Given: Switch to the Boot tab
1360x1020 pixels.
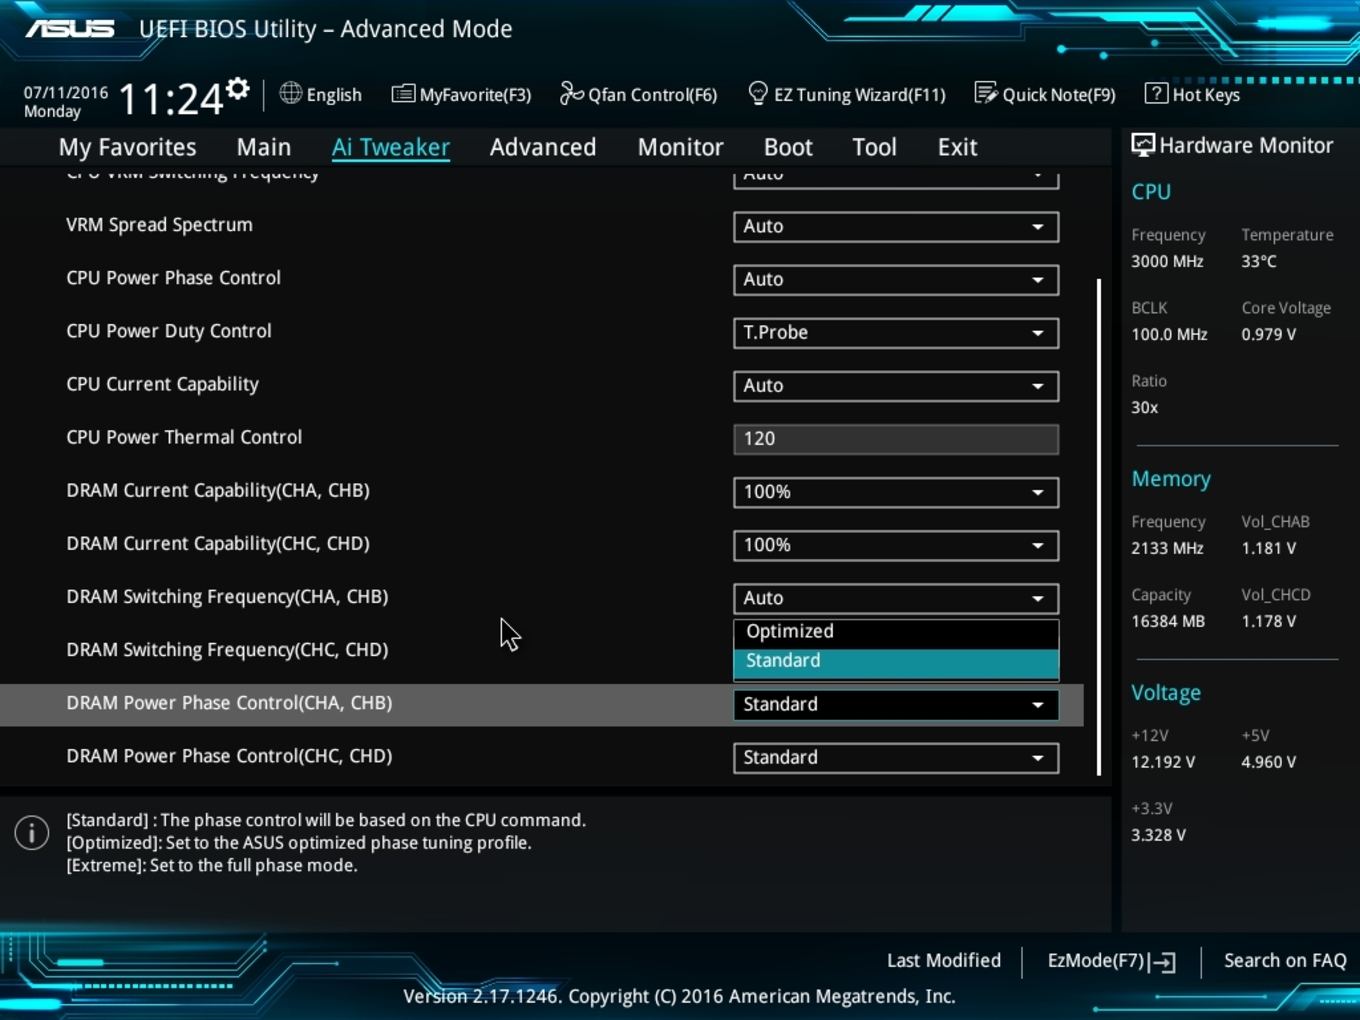Looking at the screenshot, I should pos(788,147).
